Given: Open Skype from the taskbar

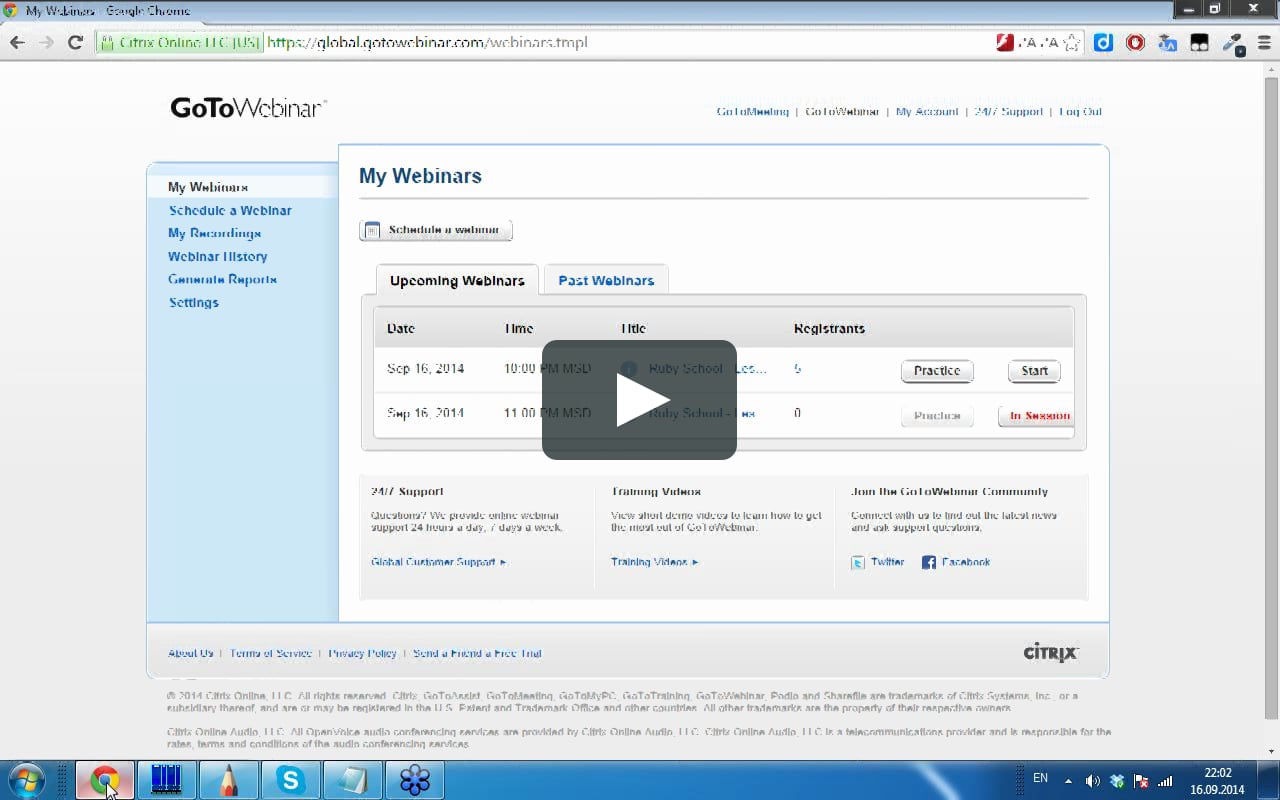Looking at the screenshot, I should 290,780.
